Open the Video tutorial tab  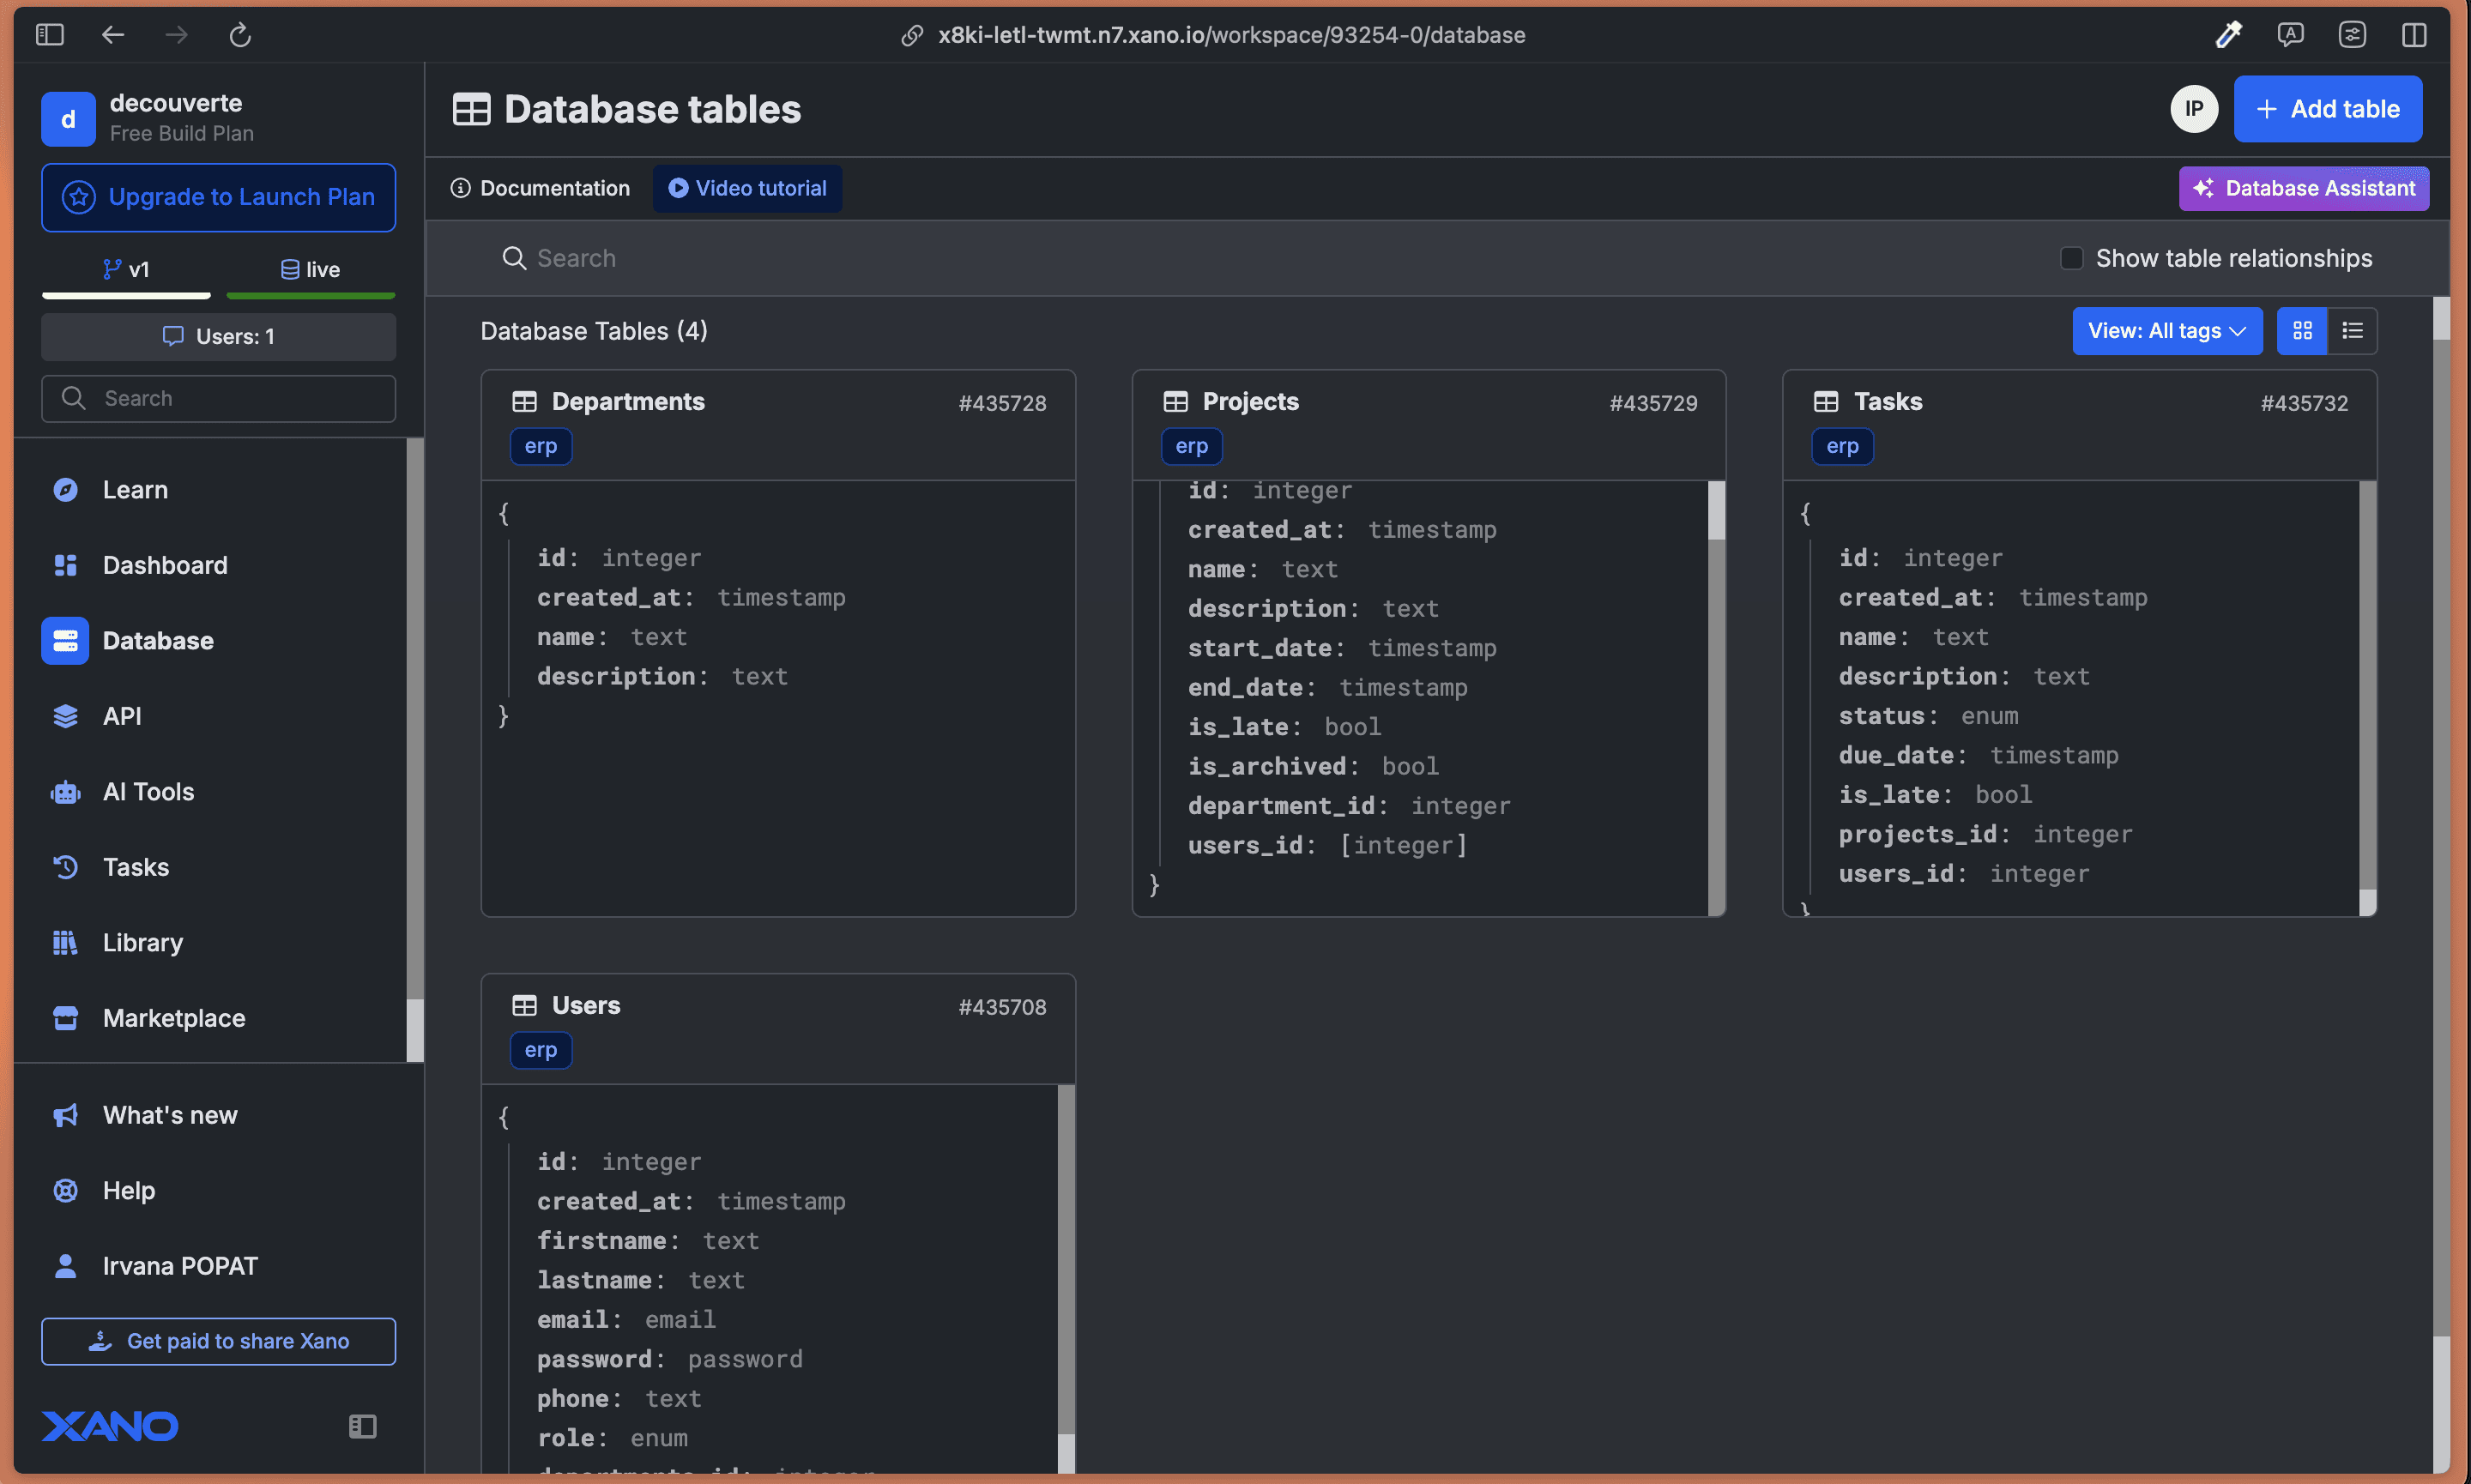747,188
